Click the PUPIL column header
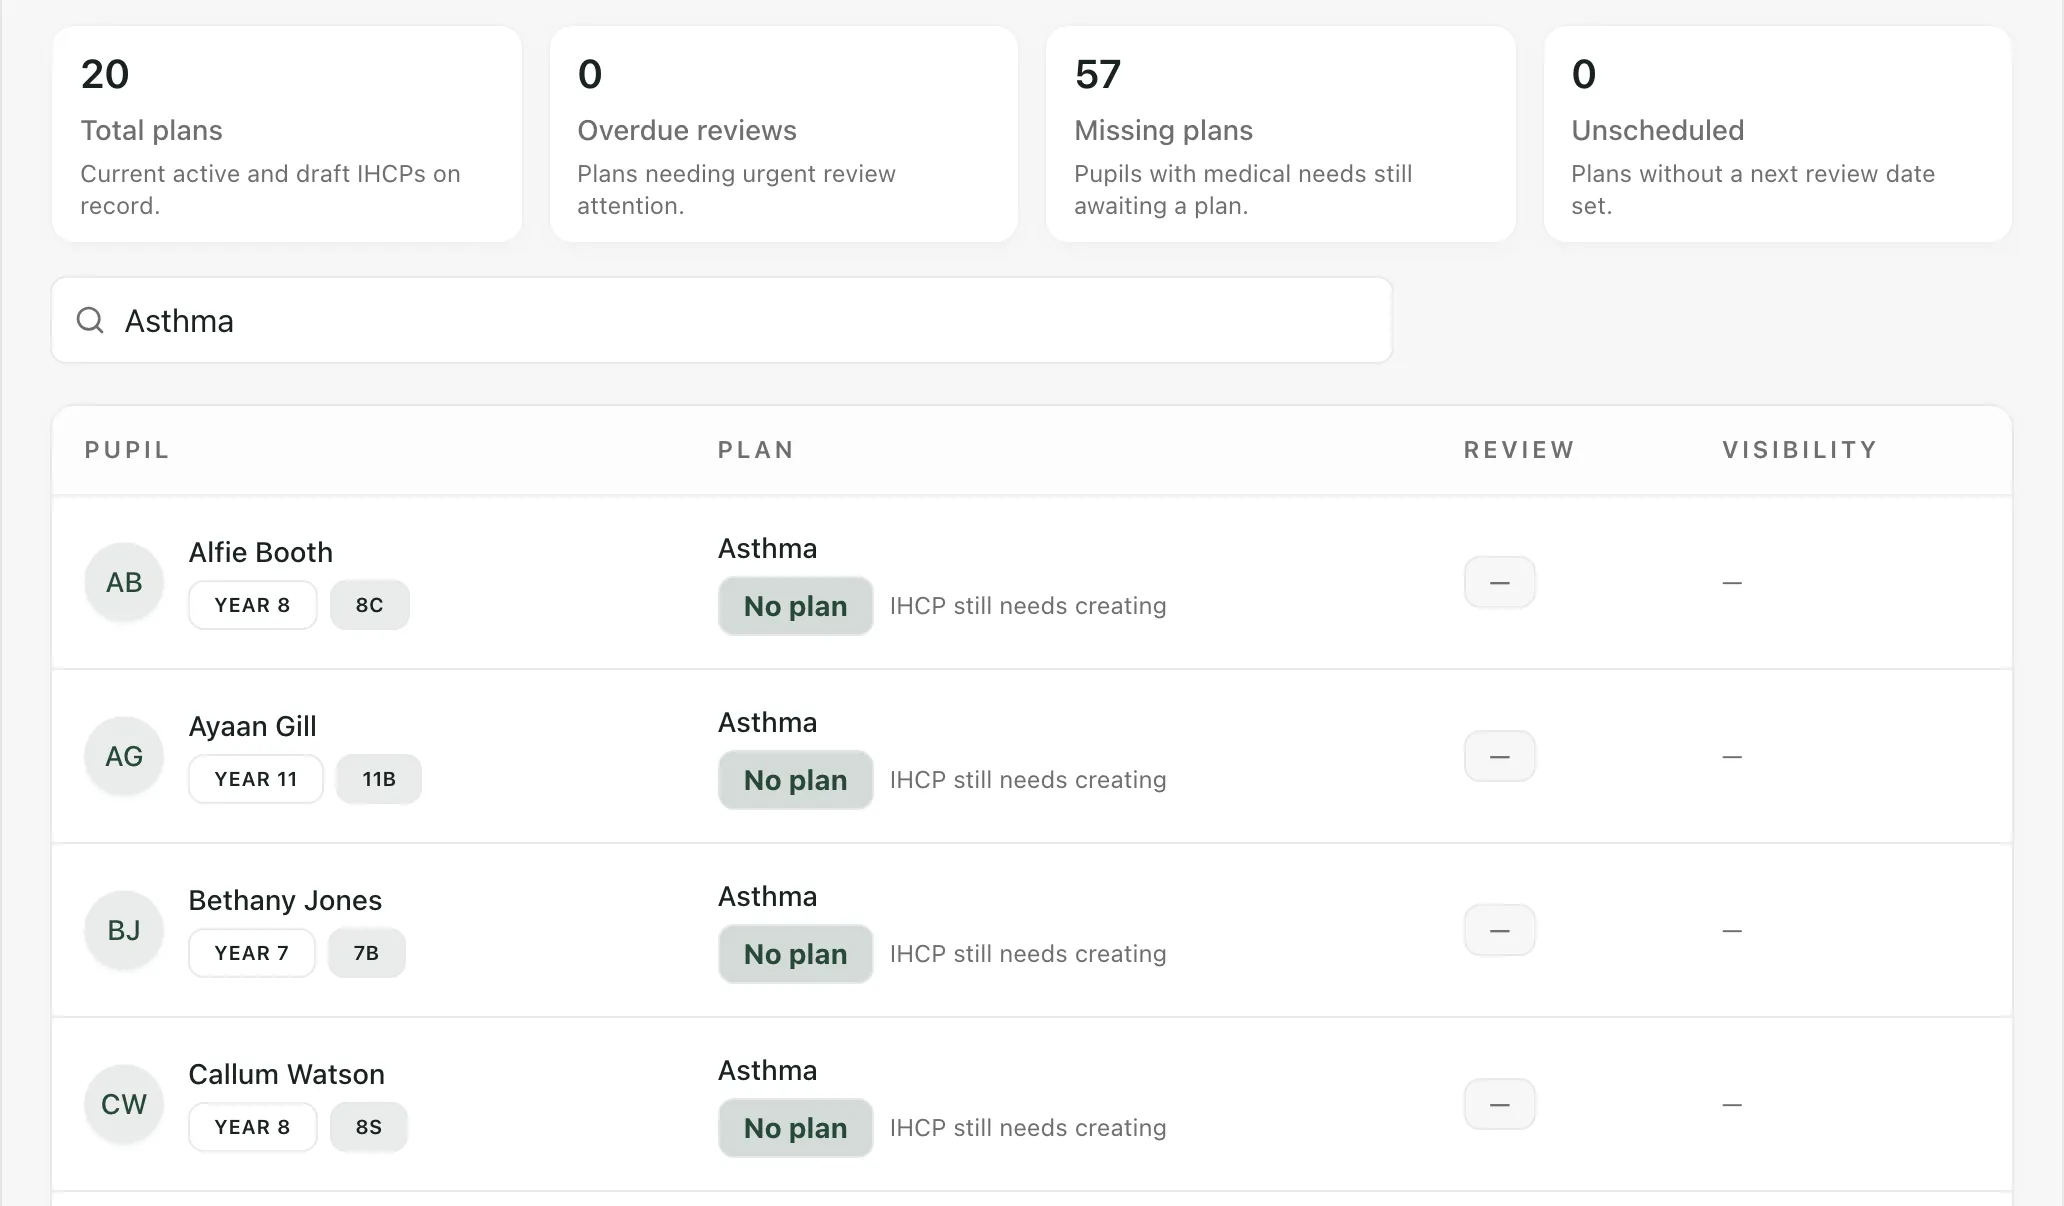Screen dimensions: 2064x1206 pos(127,450)
